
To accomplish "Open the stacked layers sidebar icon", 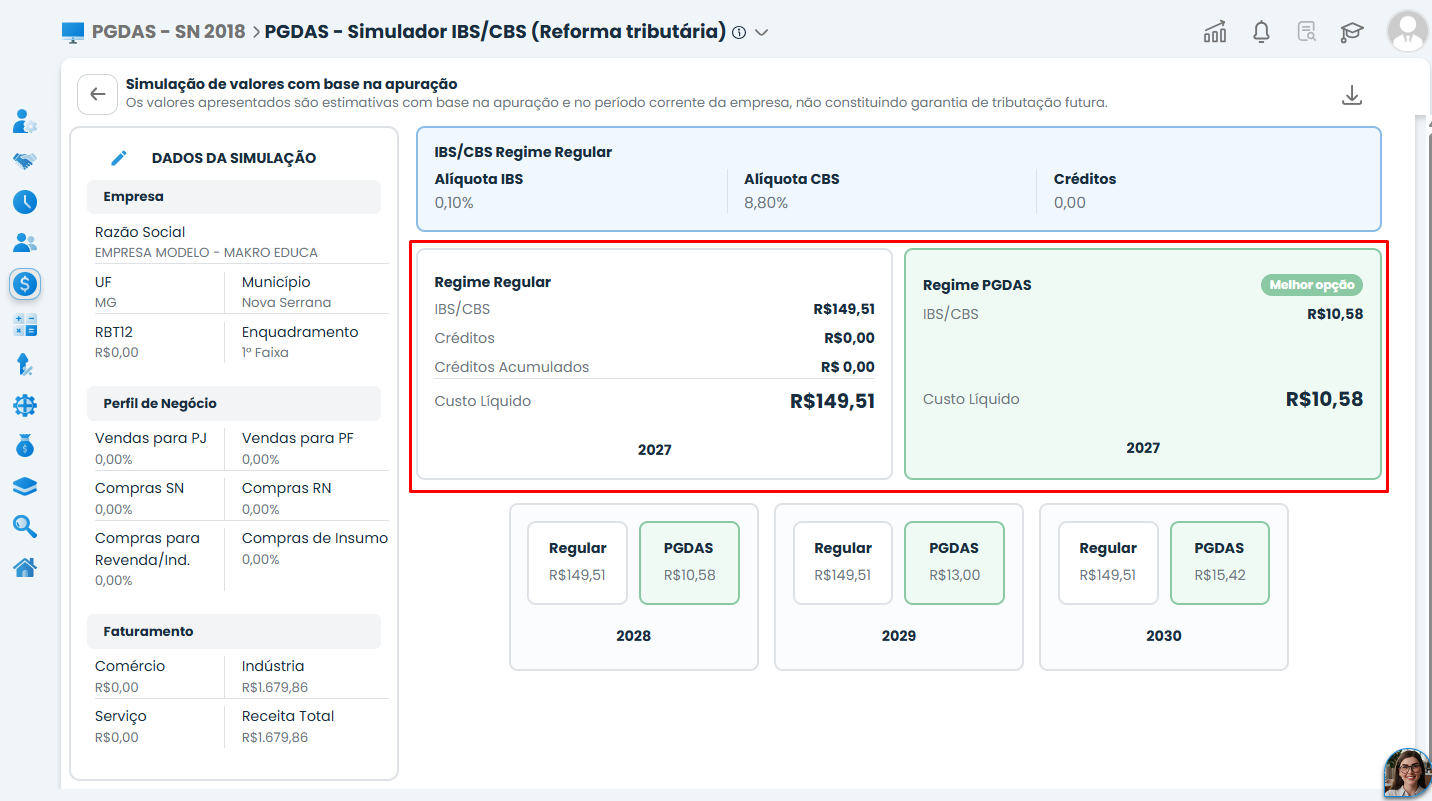I will pyautogui.click(x=25, y=487).
